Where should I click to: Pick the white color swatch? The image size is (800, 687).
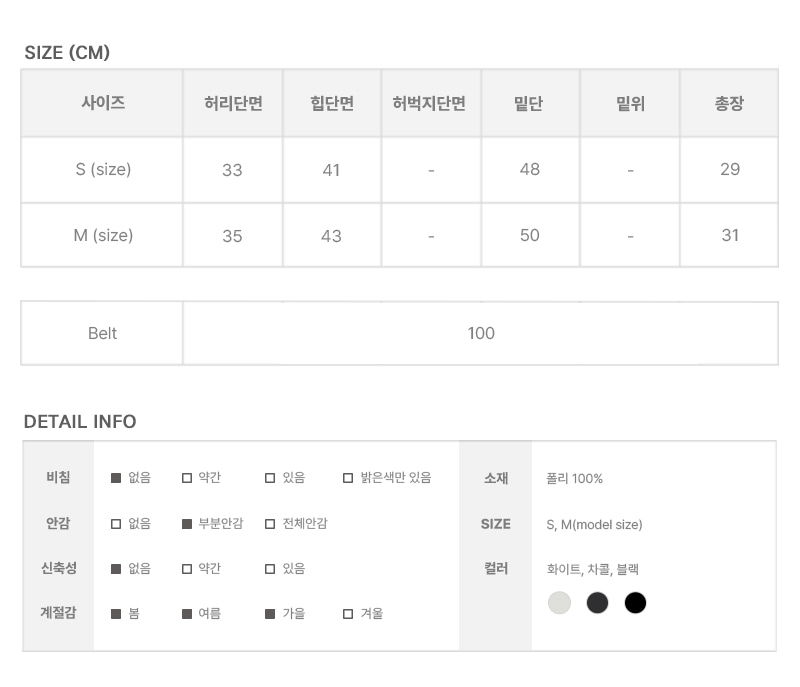coord(560,603)
